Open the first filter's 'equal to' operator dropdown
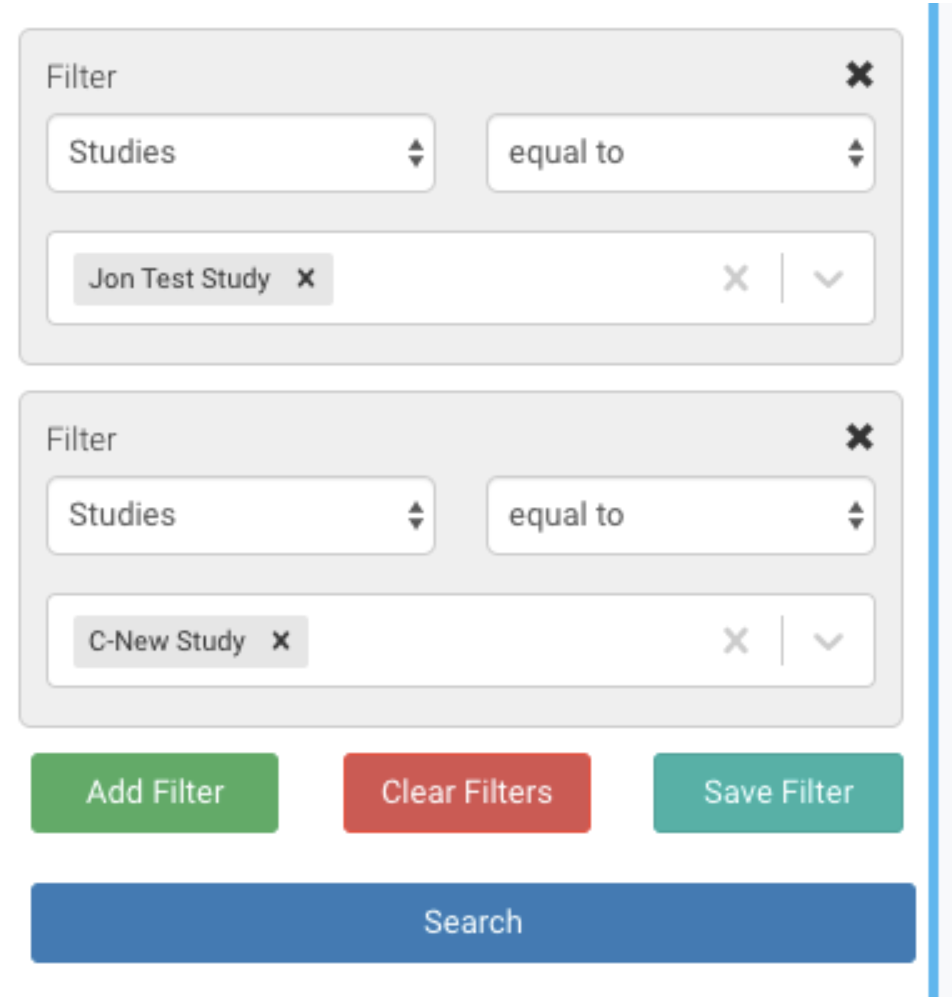 tap(680, 153)
